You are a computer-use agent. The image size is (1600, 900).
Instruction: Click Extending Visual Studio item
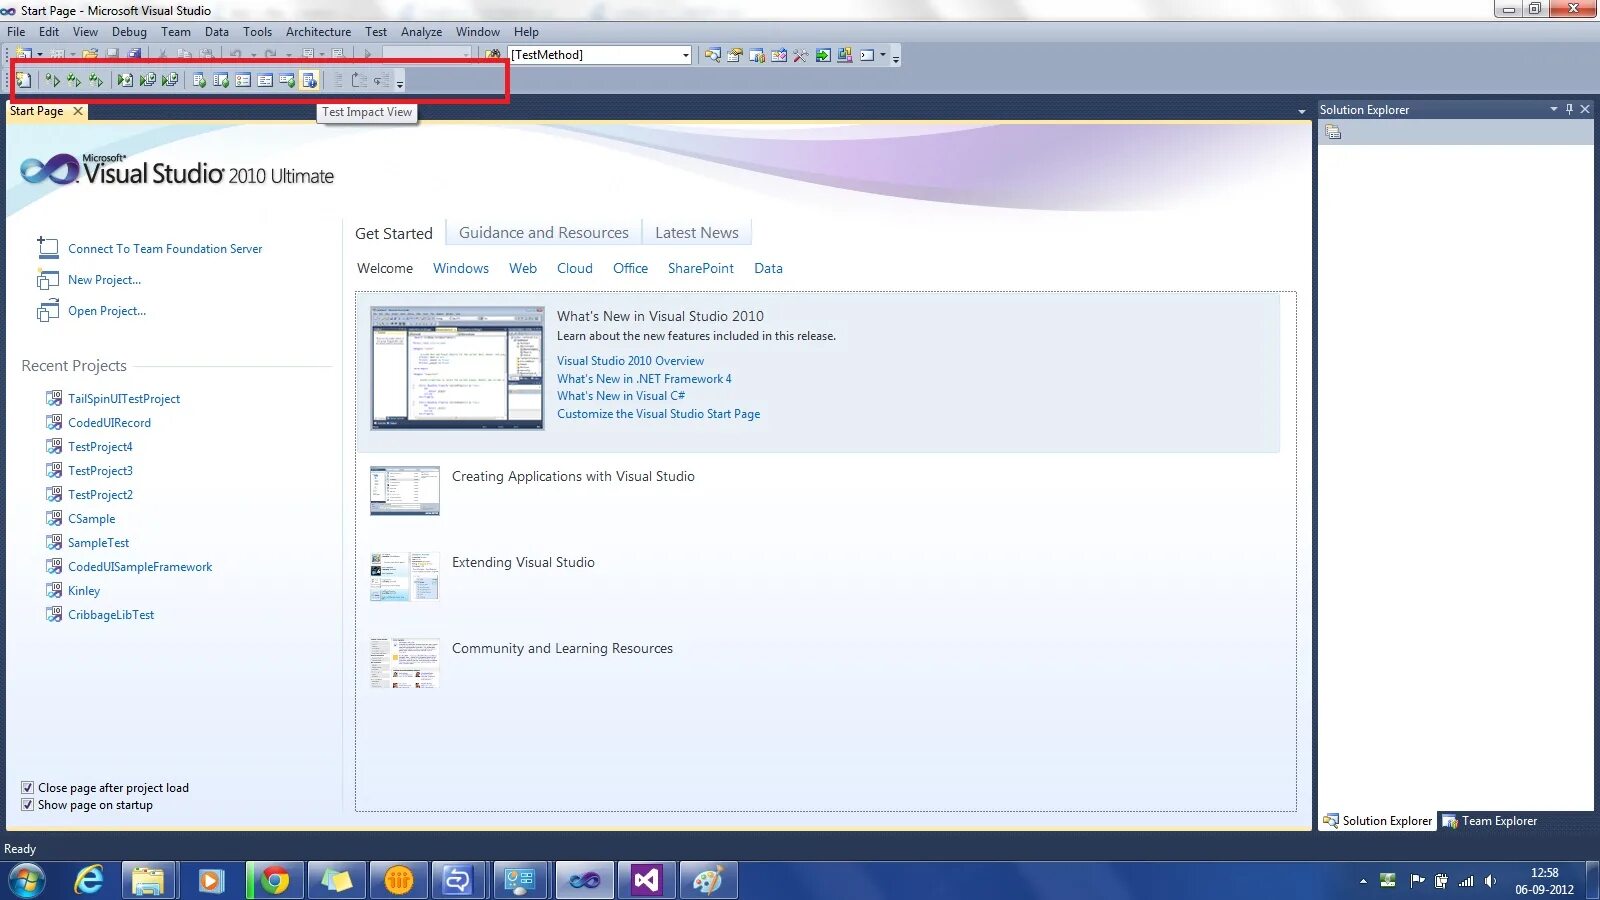pyautogui.click(x=523, y=563)
